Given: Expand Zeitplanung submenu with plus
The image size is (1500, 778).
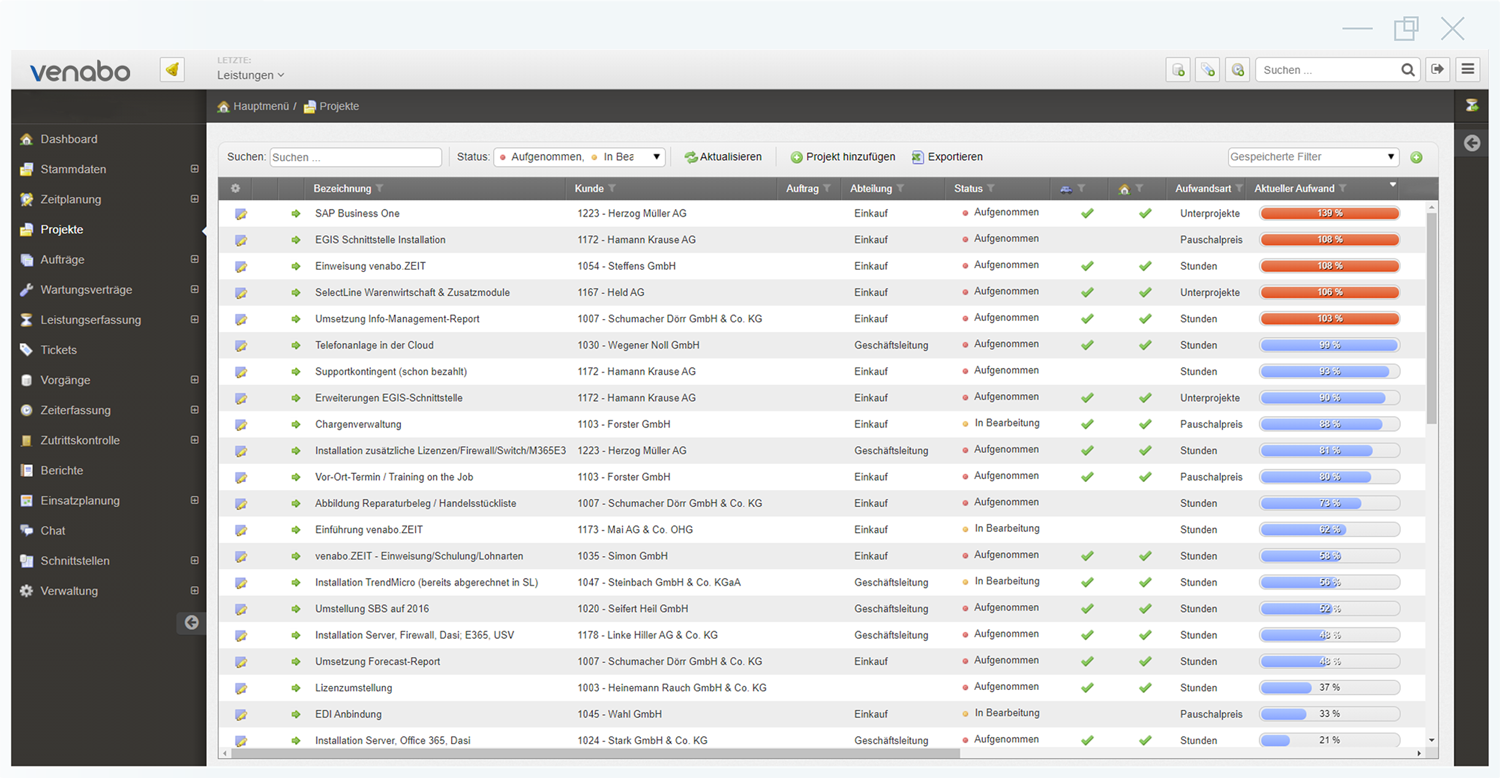Looking at the screenshot, I should click(x=195, y=199).
